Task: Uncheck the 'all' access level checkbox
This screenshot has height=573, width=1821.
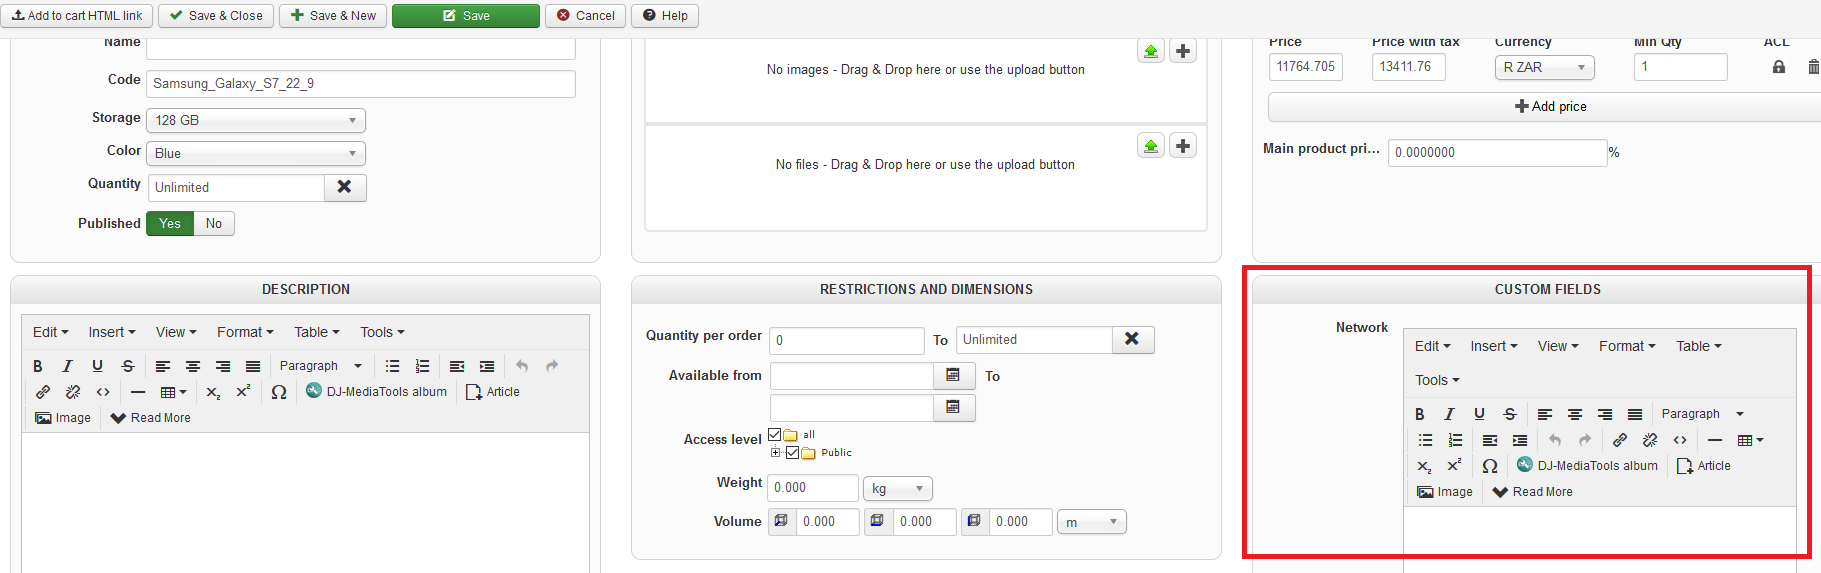Action: coord(775,435)
